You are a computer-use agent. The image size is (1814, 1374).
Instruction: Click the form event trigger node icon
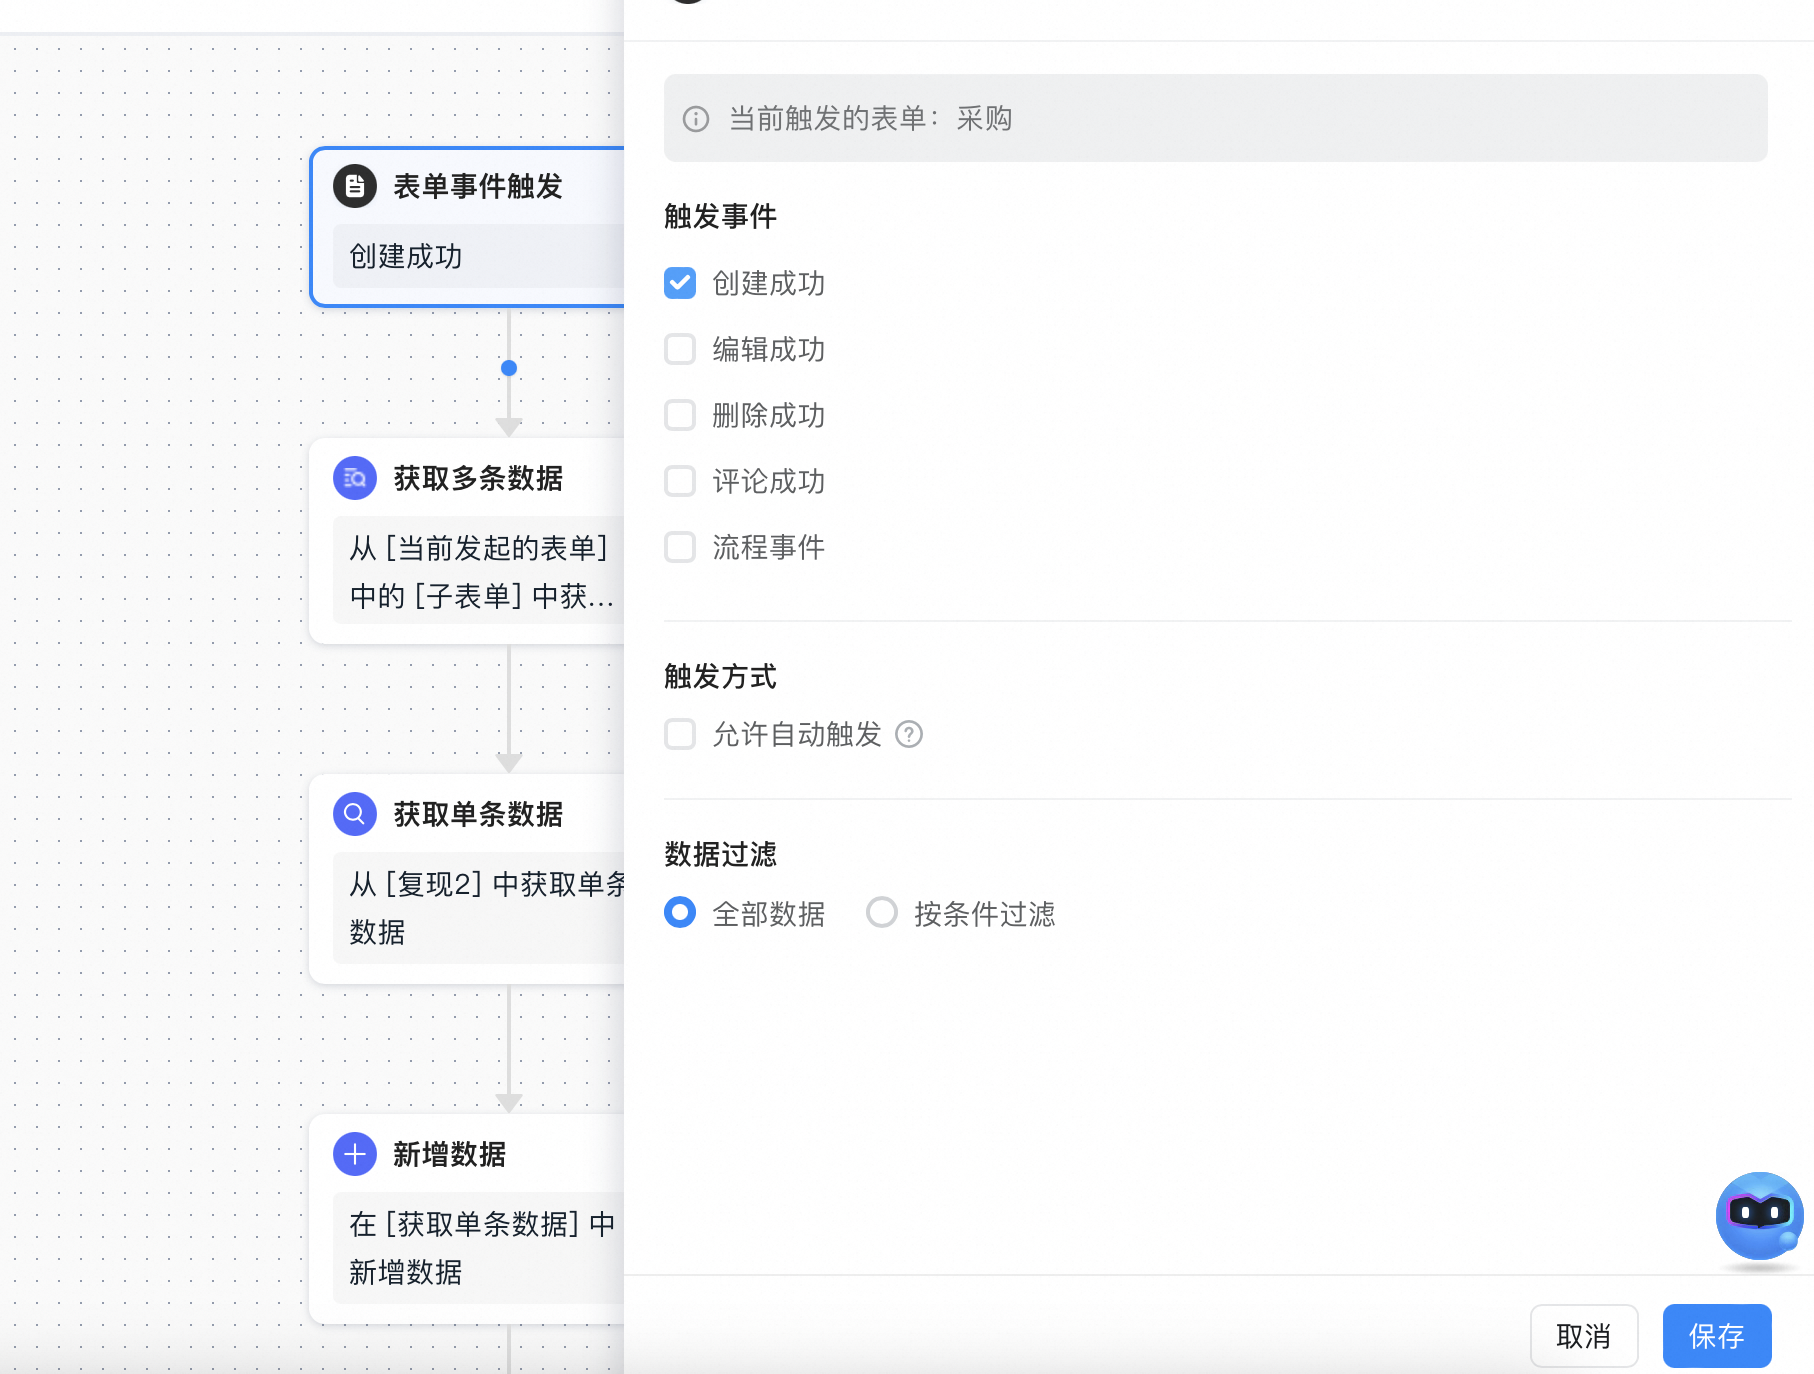(355, 186)
